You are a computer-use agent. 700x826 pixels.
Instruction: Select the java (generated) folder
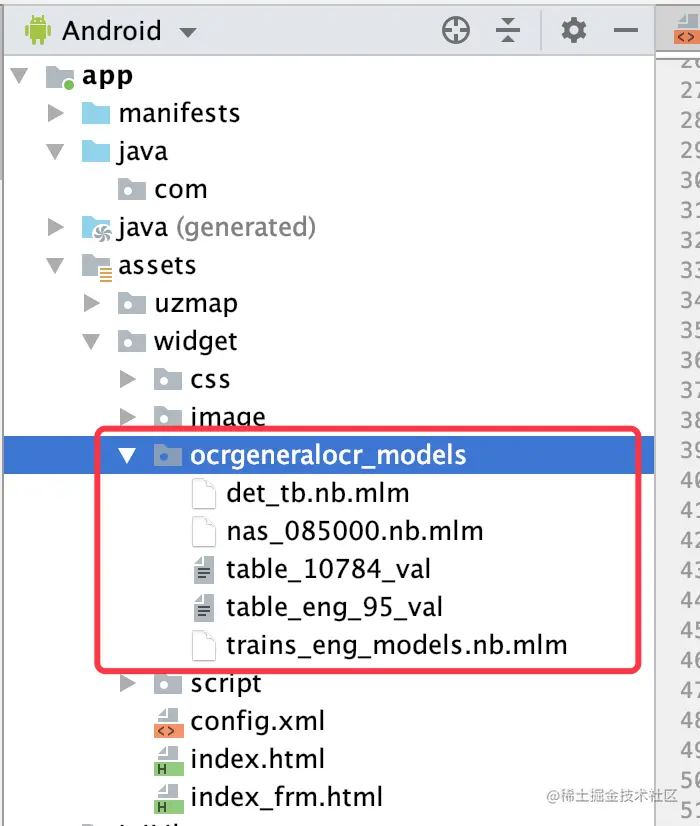click(215, 228)
